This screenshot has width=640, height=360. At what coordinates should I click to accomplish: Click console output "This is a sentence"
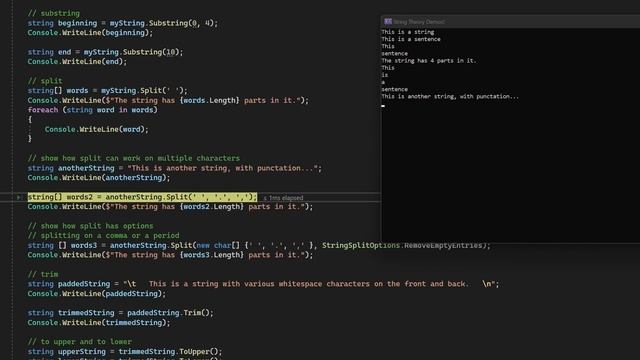point(411,39)
